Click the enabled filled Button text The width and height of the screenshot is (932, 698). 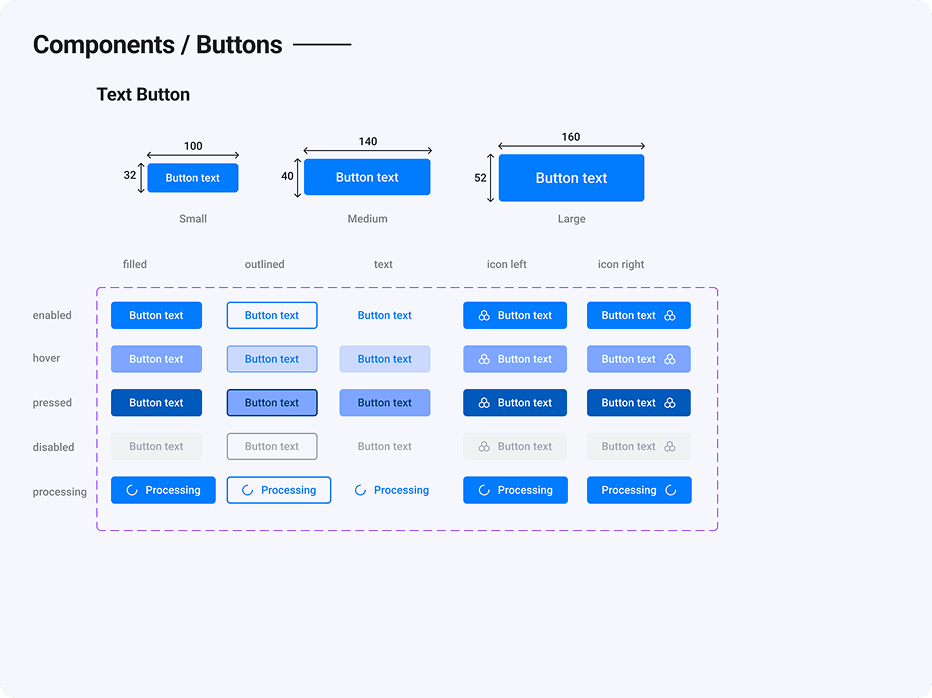[x=156, y=316]
